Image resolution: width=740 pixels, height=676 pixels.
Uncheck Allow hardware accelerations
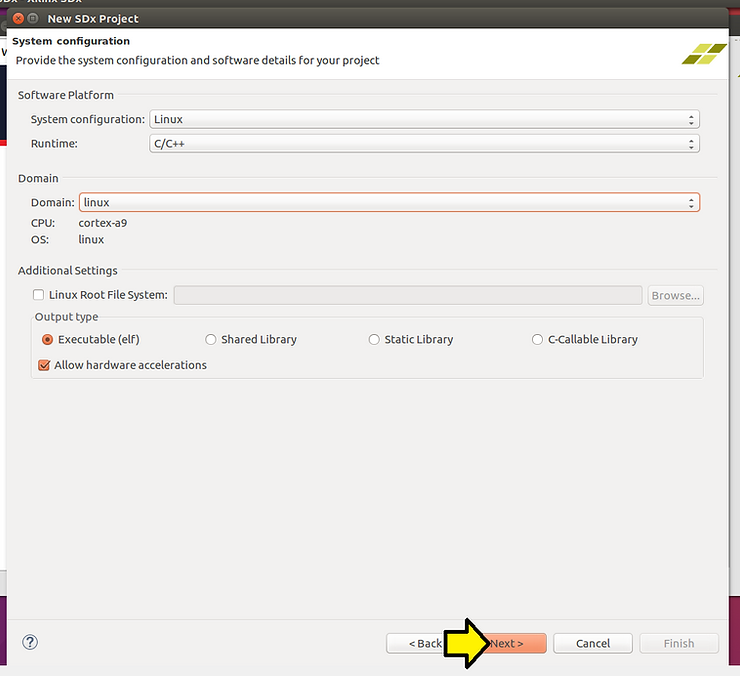coord(44,365)
